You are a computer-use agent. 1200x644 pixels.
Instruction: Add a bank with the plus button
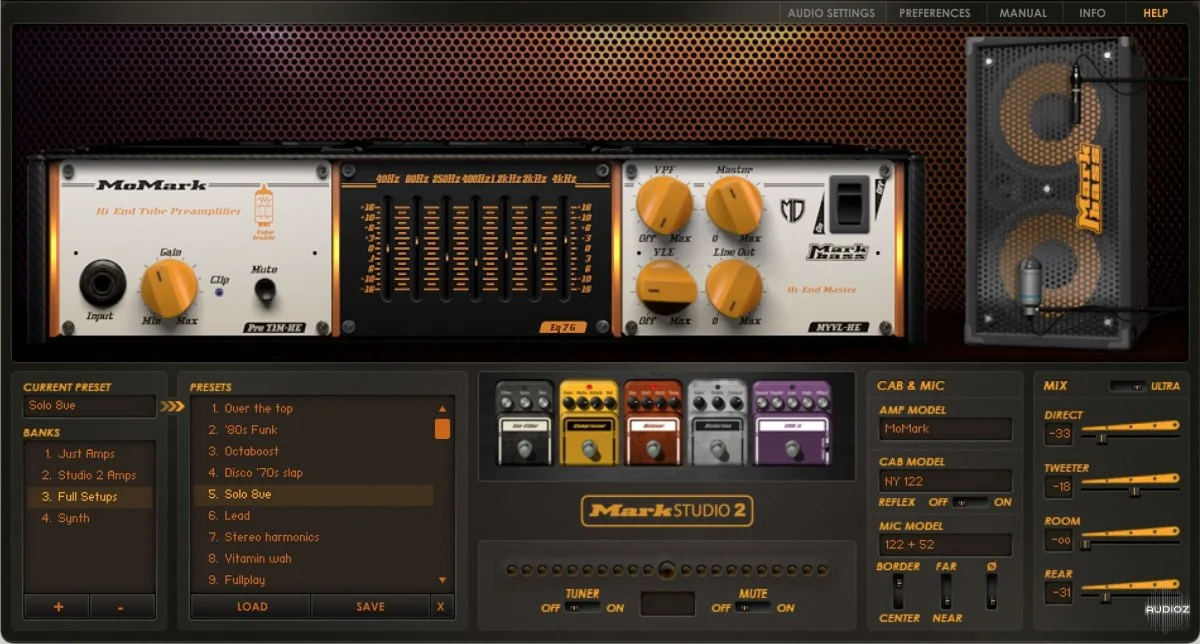click(56, 606)
